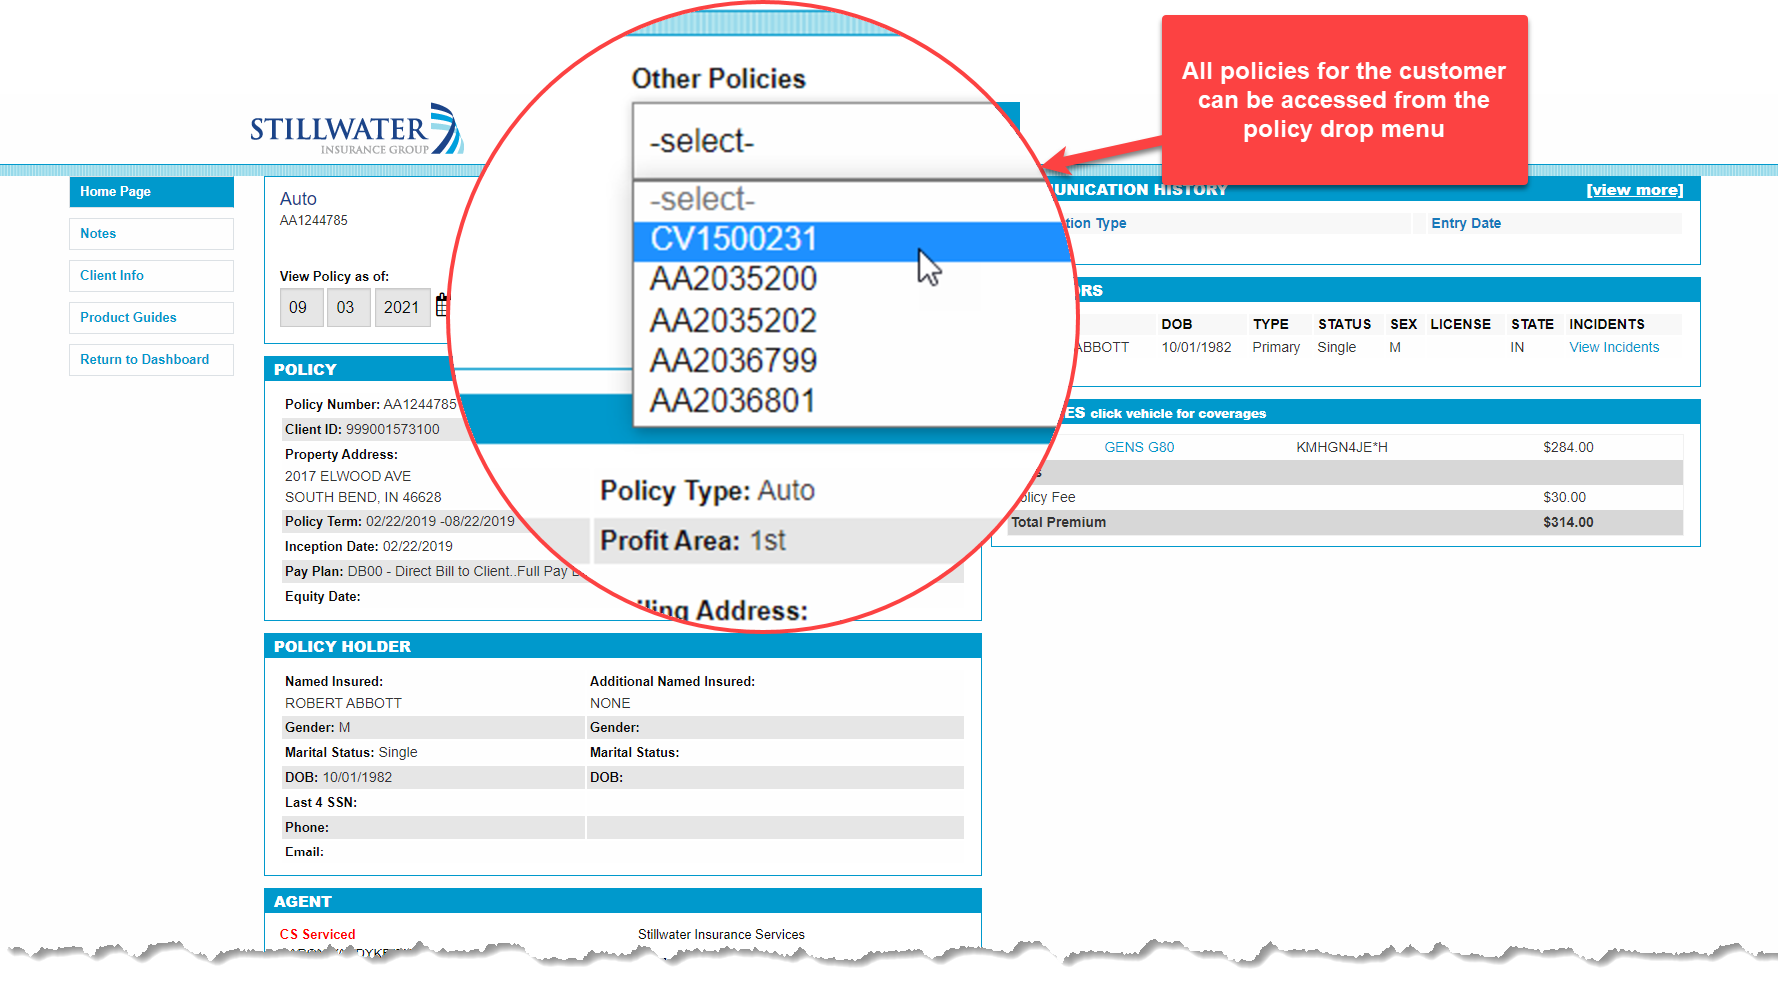The image size is (1778, 982).
Task: Click the INCIDENTS column header
Action: [1607, 324]
